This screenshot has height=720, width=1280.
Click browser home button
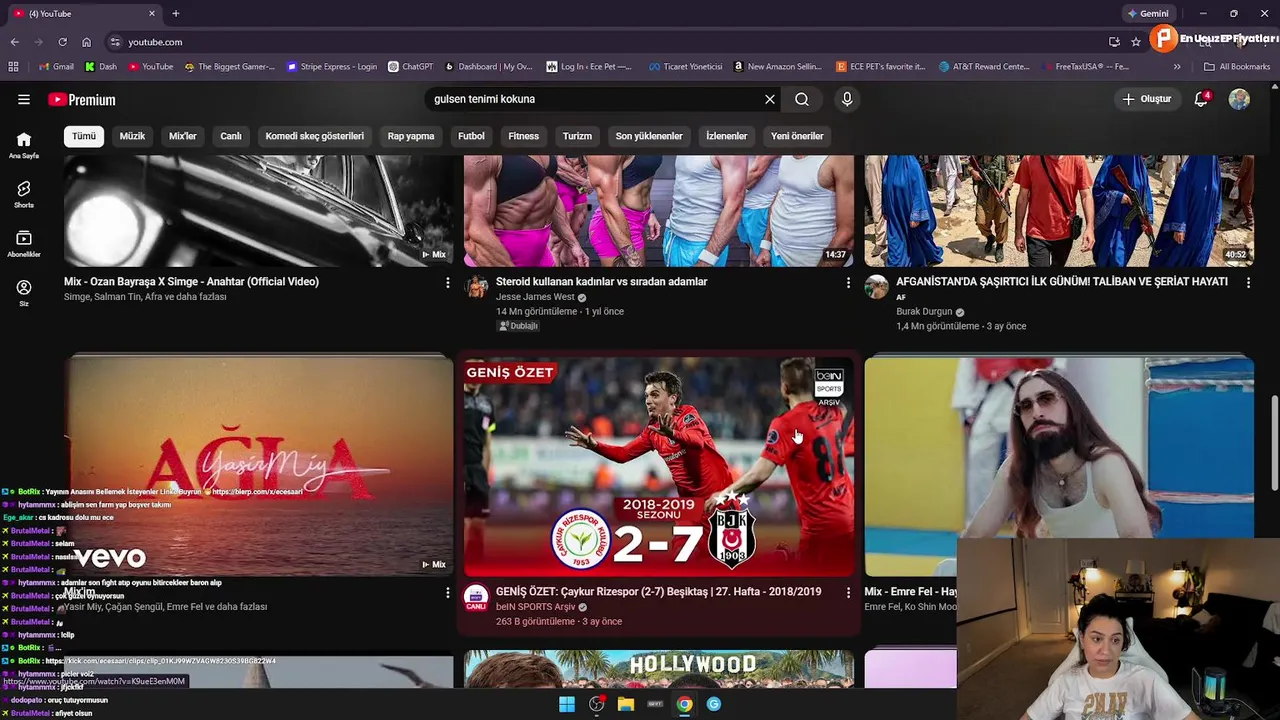click(86, 42)
